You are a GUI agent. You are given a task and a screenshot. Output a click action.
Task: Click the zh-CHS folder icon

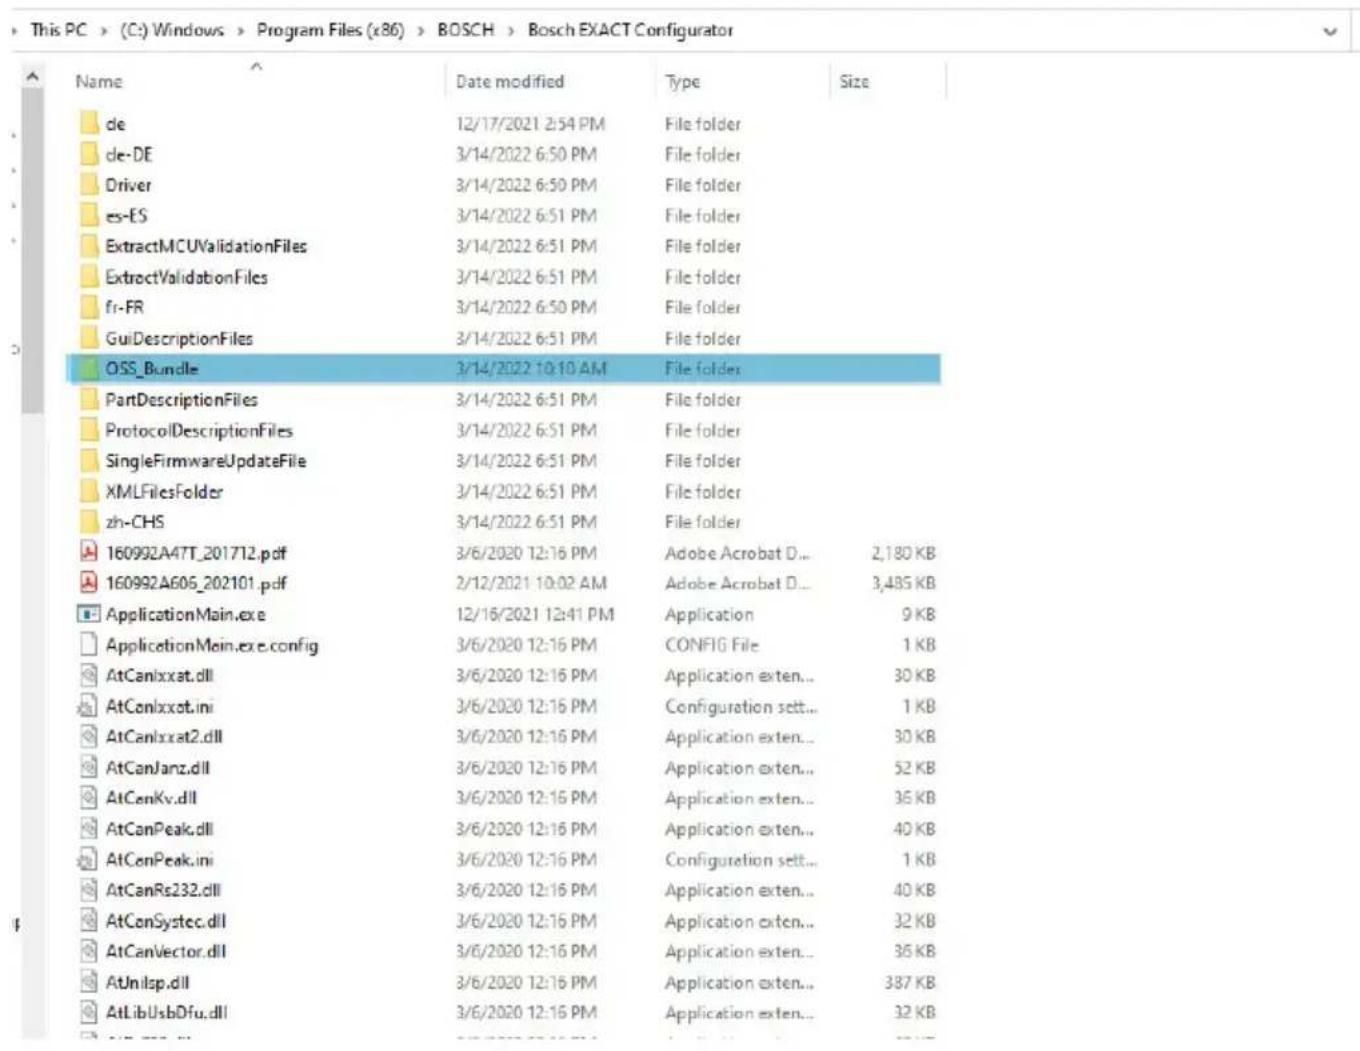89,522
